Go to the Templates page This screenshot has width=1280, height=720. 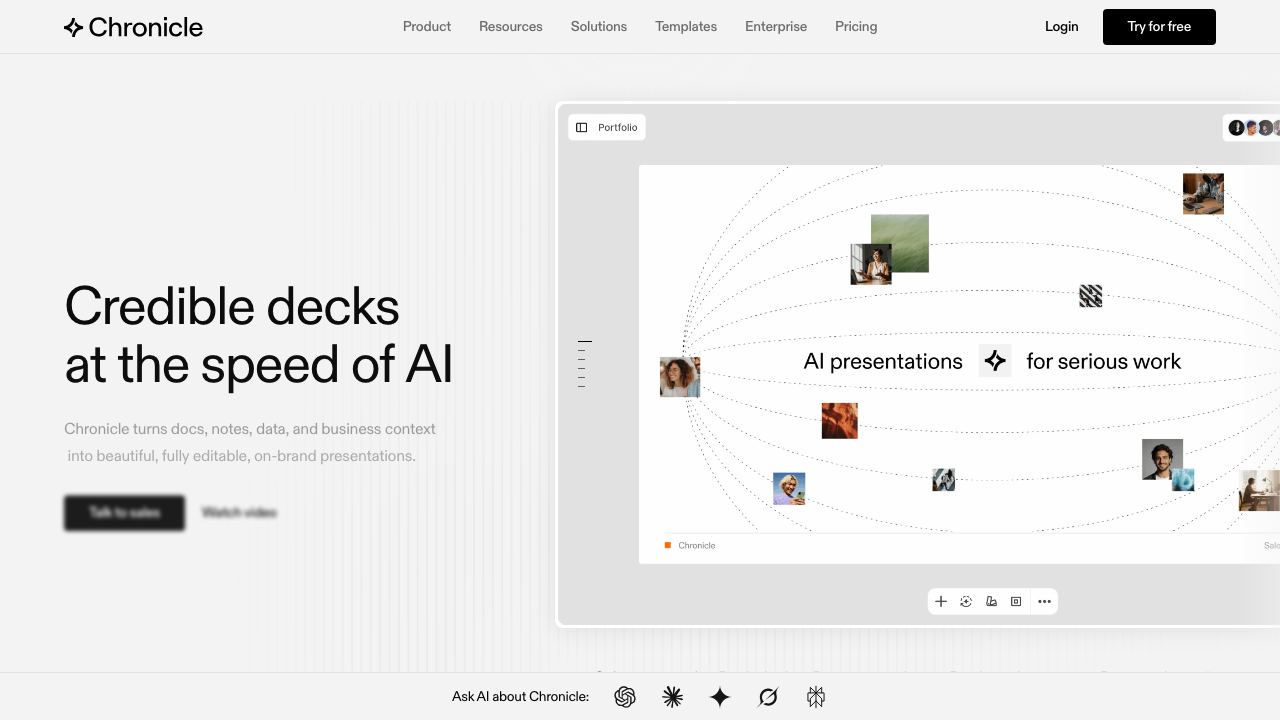(686, 27)
